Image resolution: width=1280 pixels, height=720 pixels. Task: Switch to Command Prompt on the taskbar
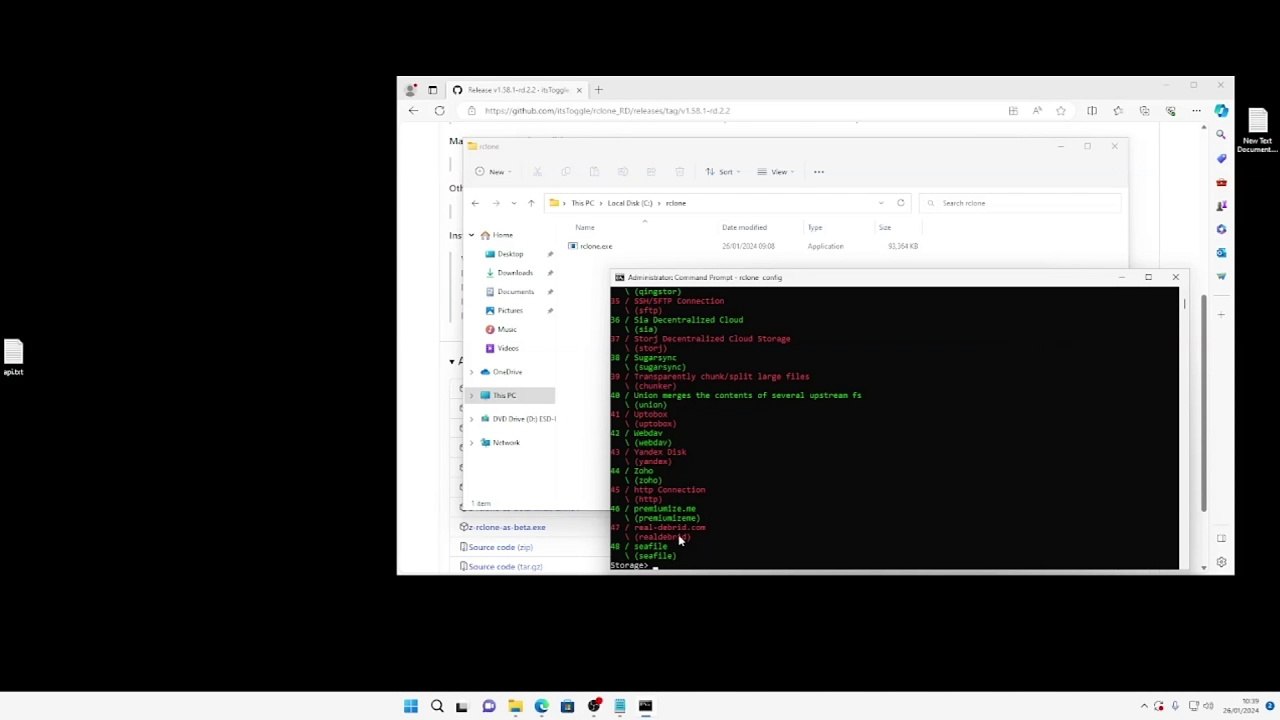pos(645,707)
